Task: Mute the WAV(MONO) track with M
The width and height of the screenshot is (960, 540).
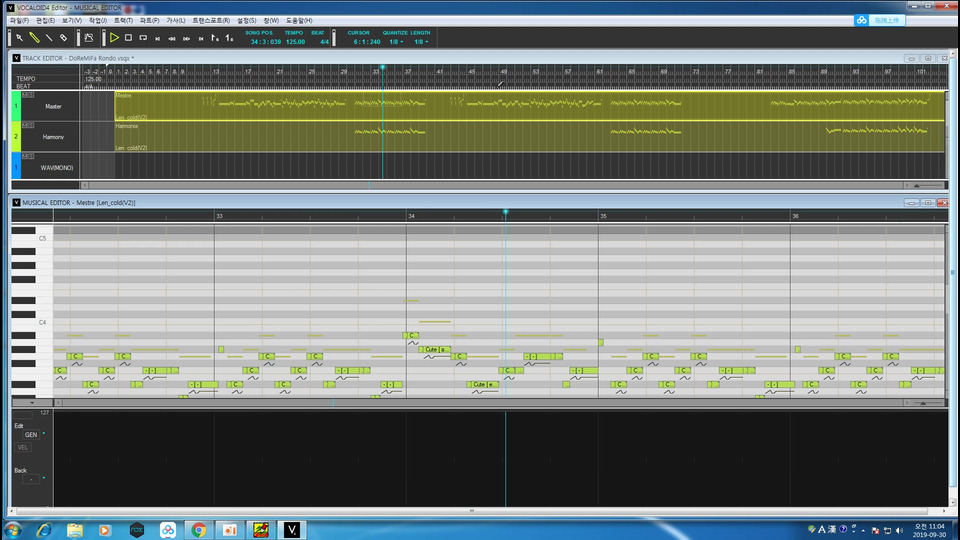Action: [x=25, y=156]
